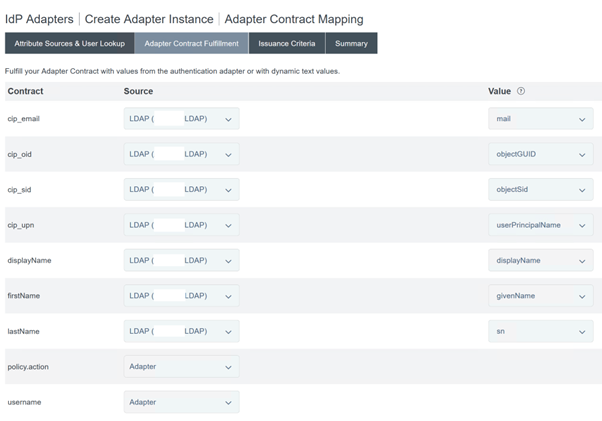The height and width of the screenshot is (421, 602).
Task: Open the Attribute Sources & User Lookup tab
Action: 69,43
